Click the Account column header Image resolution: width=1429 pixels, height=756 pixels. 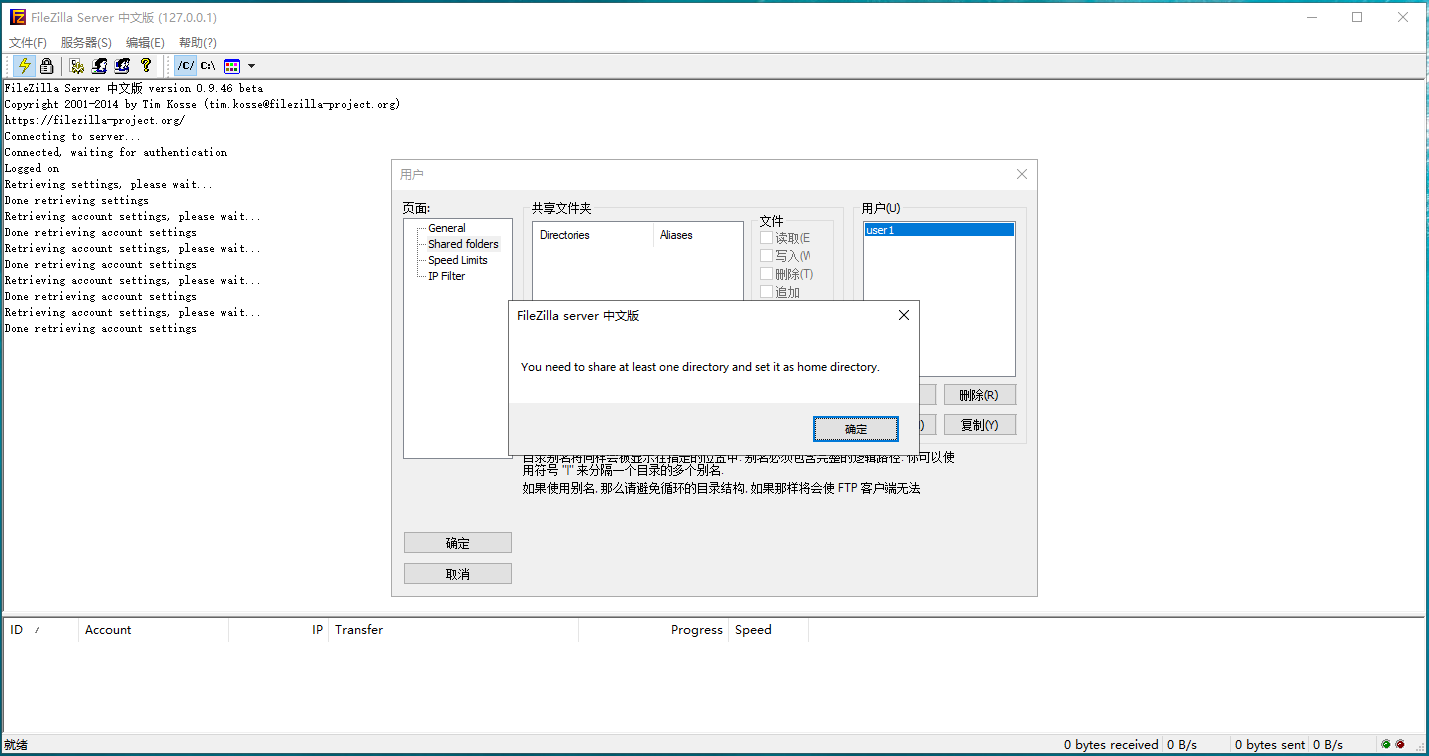tap(153, 630)
